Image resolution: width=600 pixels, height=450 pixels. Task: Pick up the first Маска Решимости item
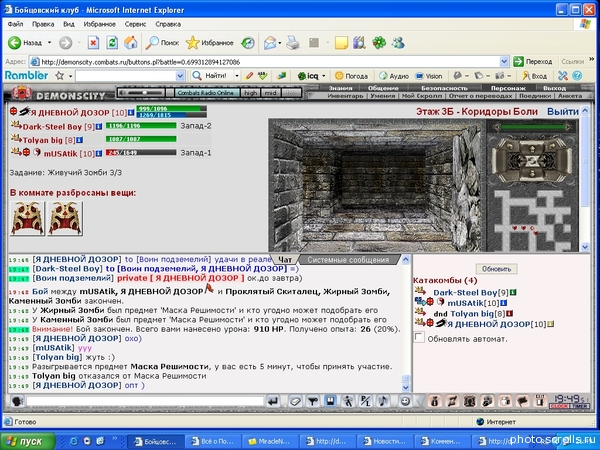coord(27,218)
